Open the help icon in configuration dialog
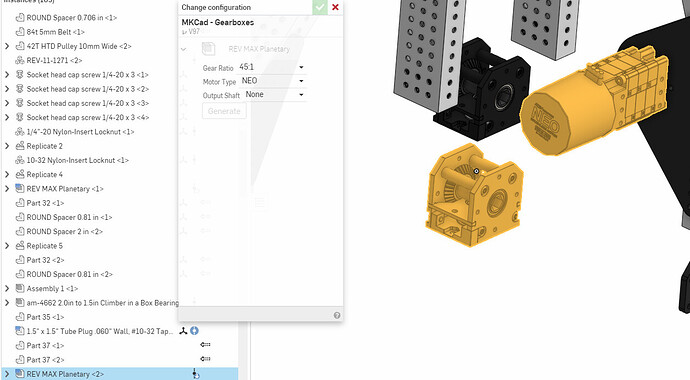 click(337, 315)
